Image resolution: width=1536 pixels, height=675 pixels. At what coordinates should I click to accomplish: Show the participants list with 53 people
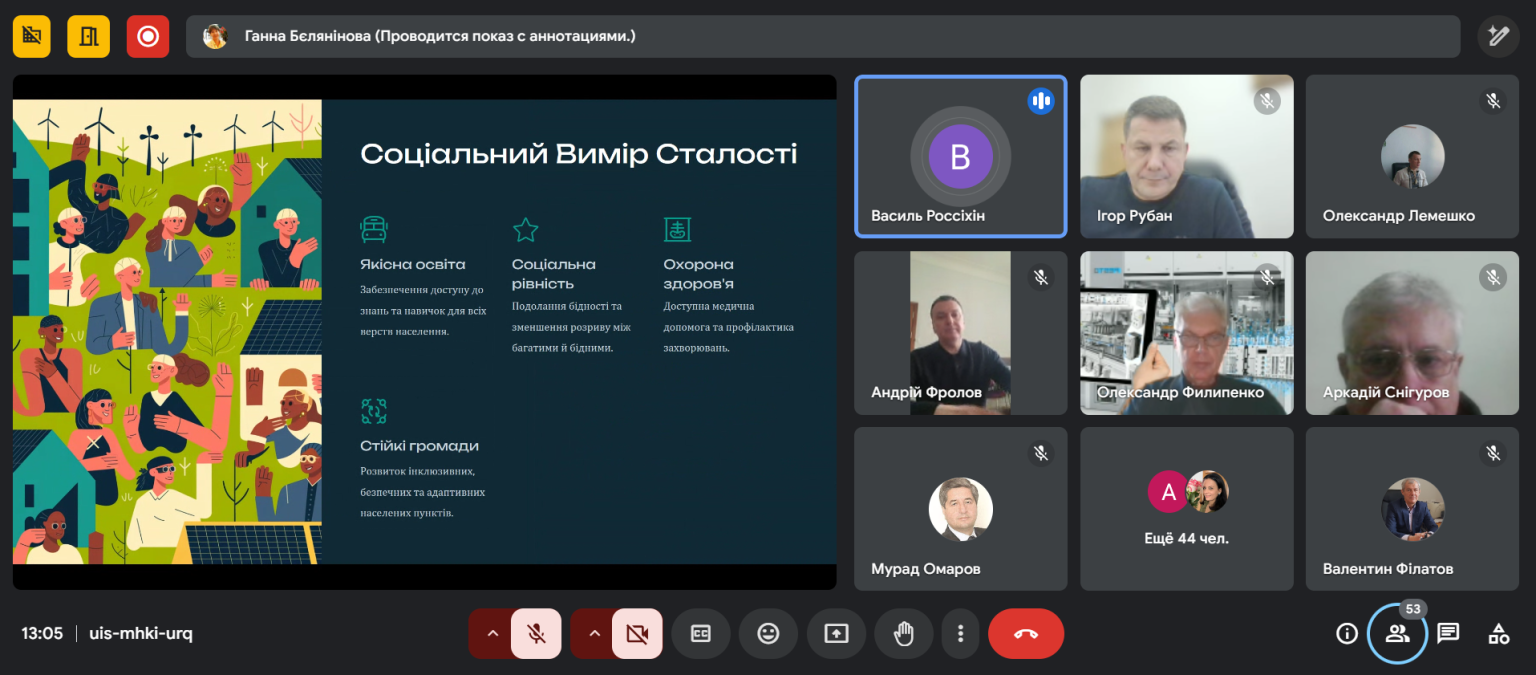[1397, 633]
